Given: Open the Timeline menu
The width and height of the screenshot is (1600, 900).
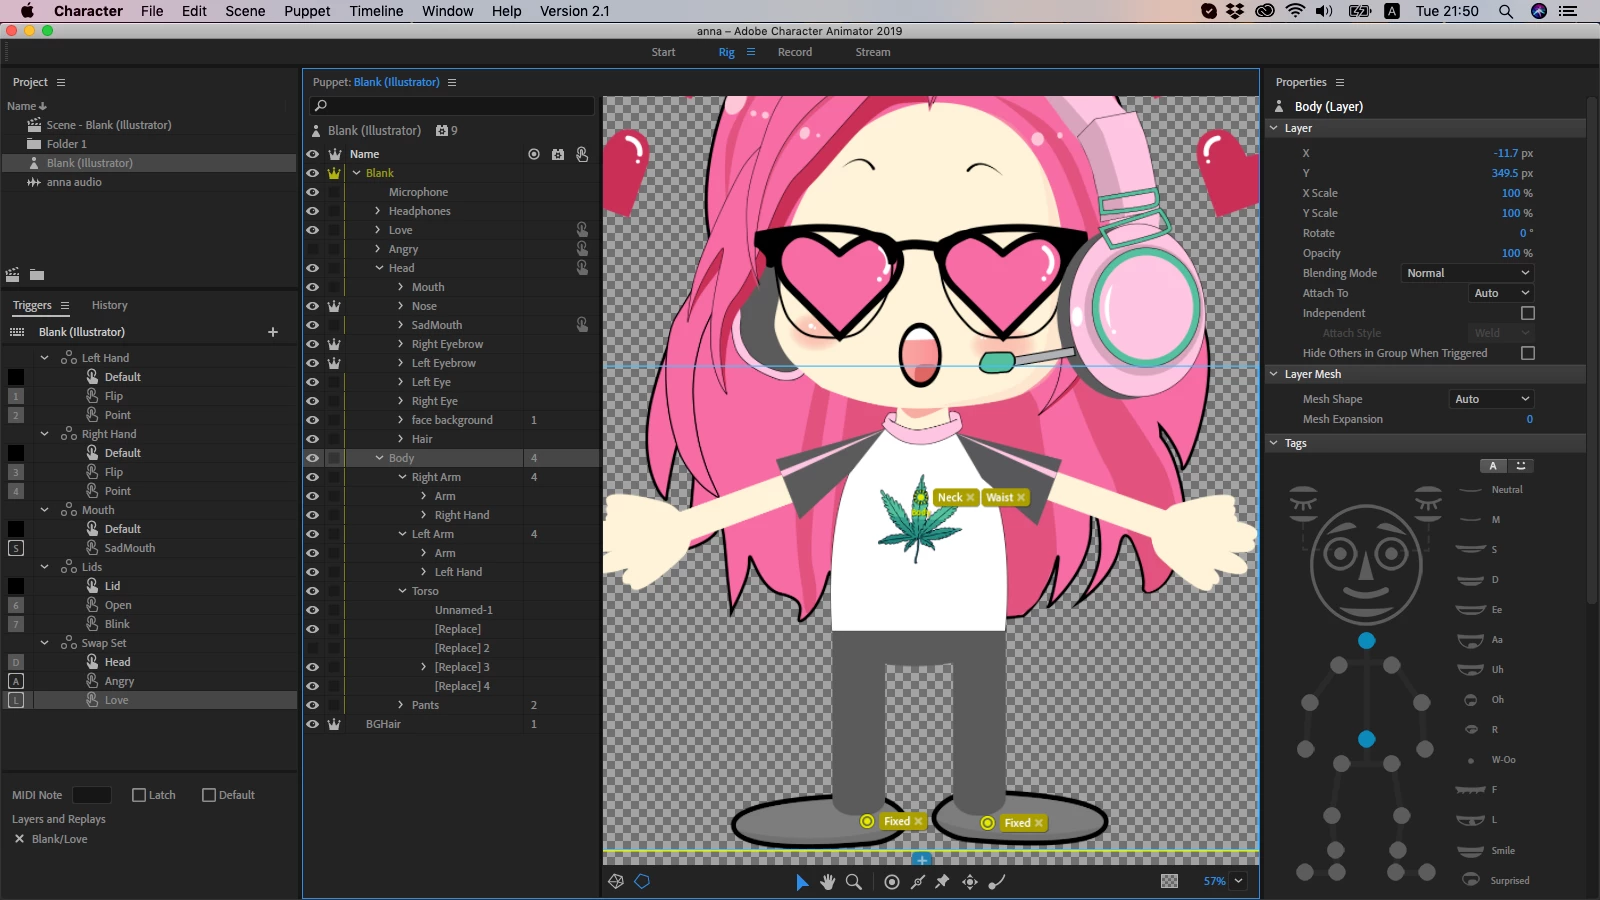Looking at the screenshot, I should [x=376, y=11].
